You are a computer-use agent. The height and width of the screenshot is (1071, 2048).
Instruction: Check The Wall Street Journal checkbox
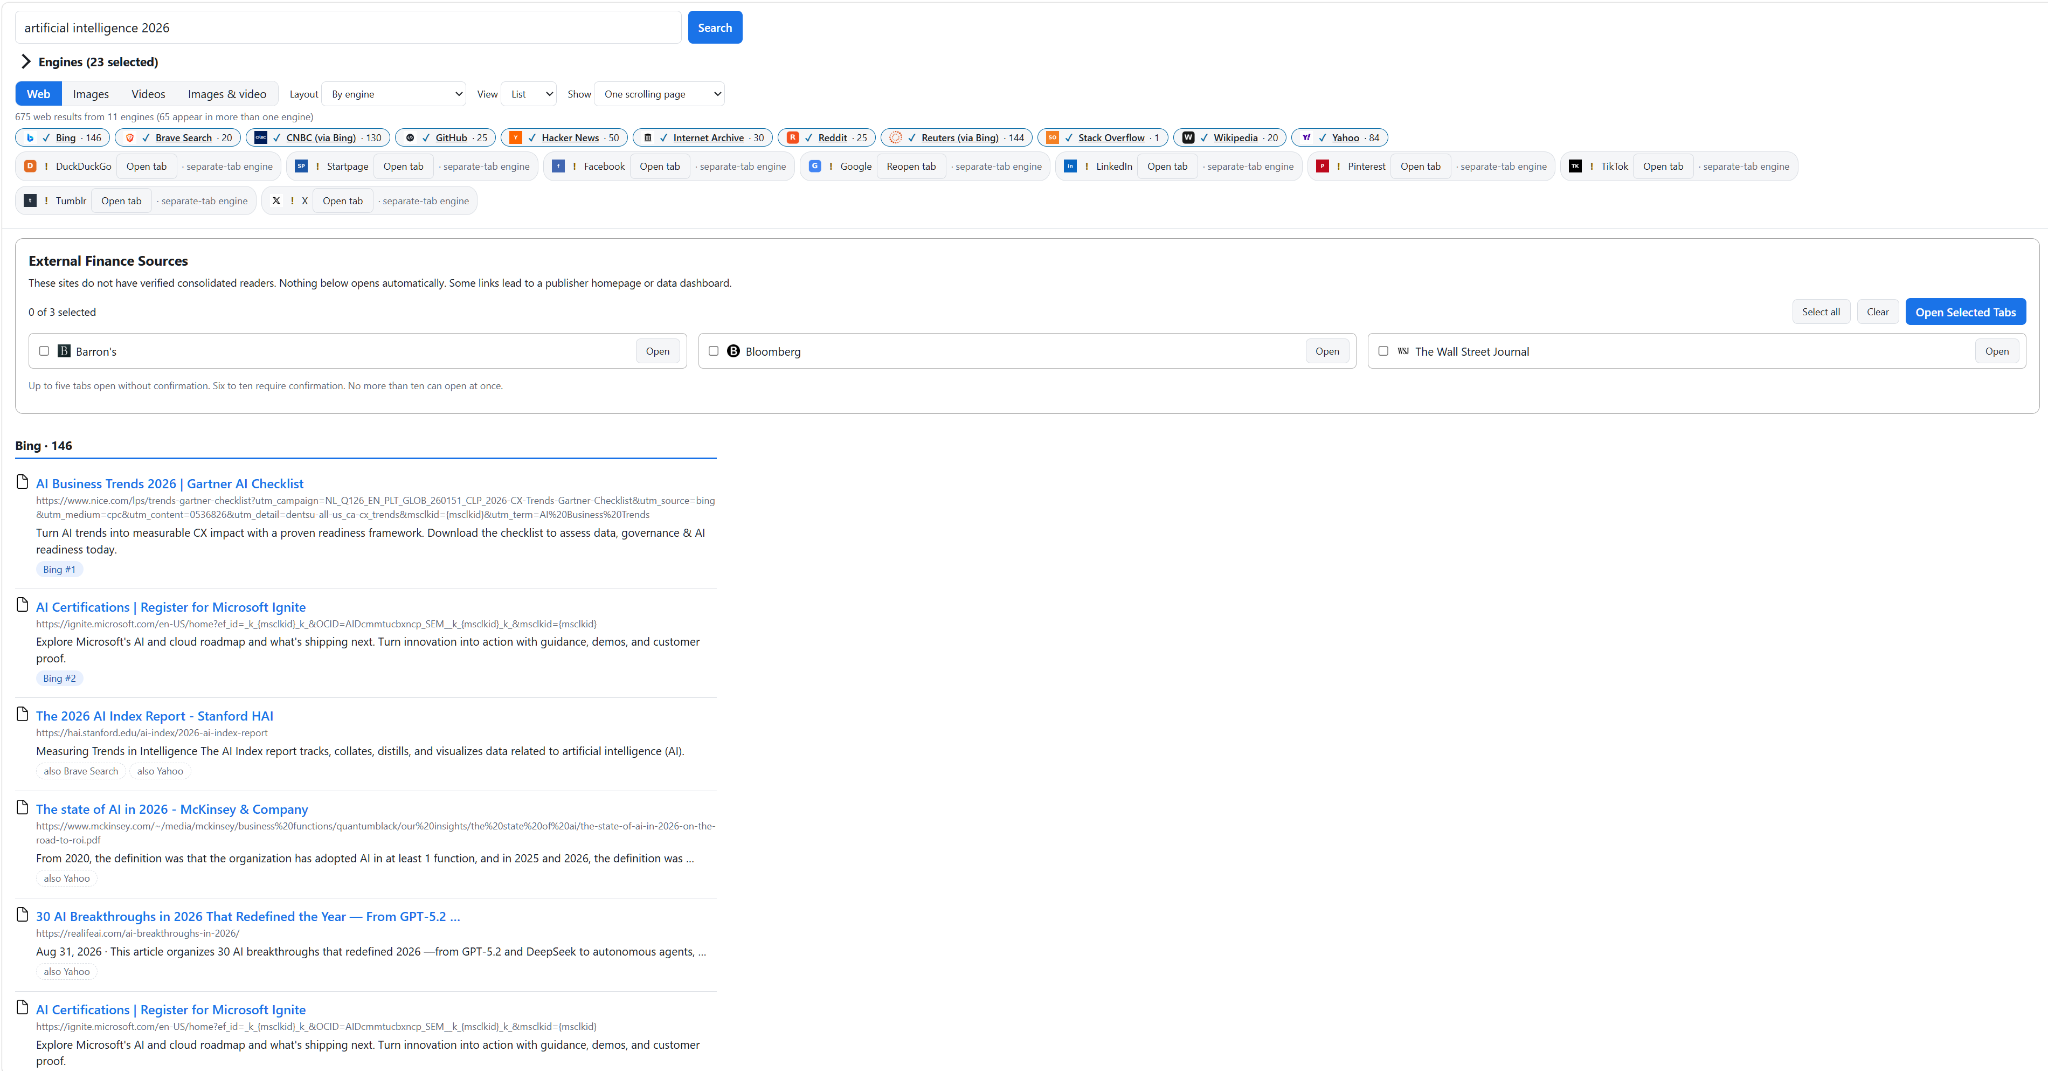[1383, 351]
